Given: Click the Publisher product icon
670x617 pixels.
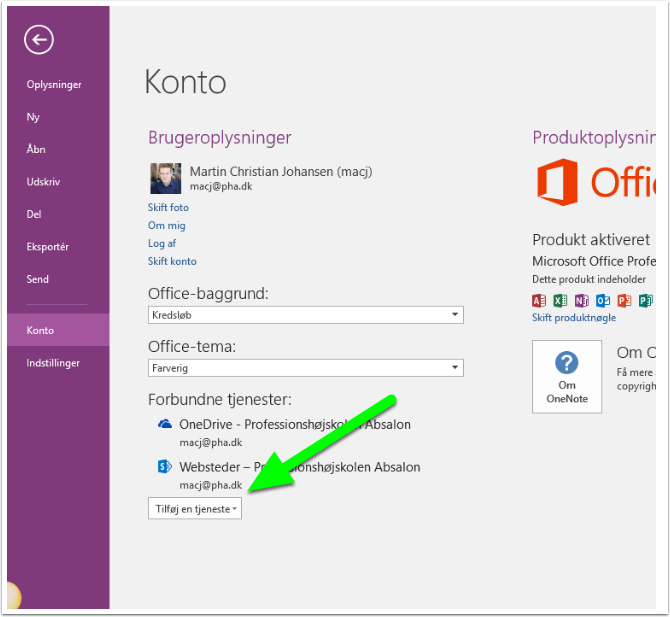Looking at the screenshot, I should point(646,301).
